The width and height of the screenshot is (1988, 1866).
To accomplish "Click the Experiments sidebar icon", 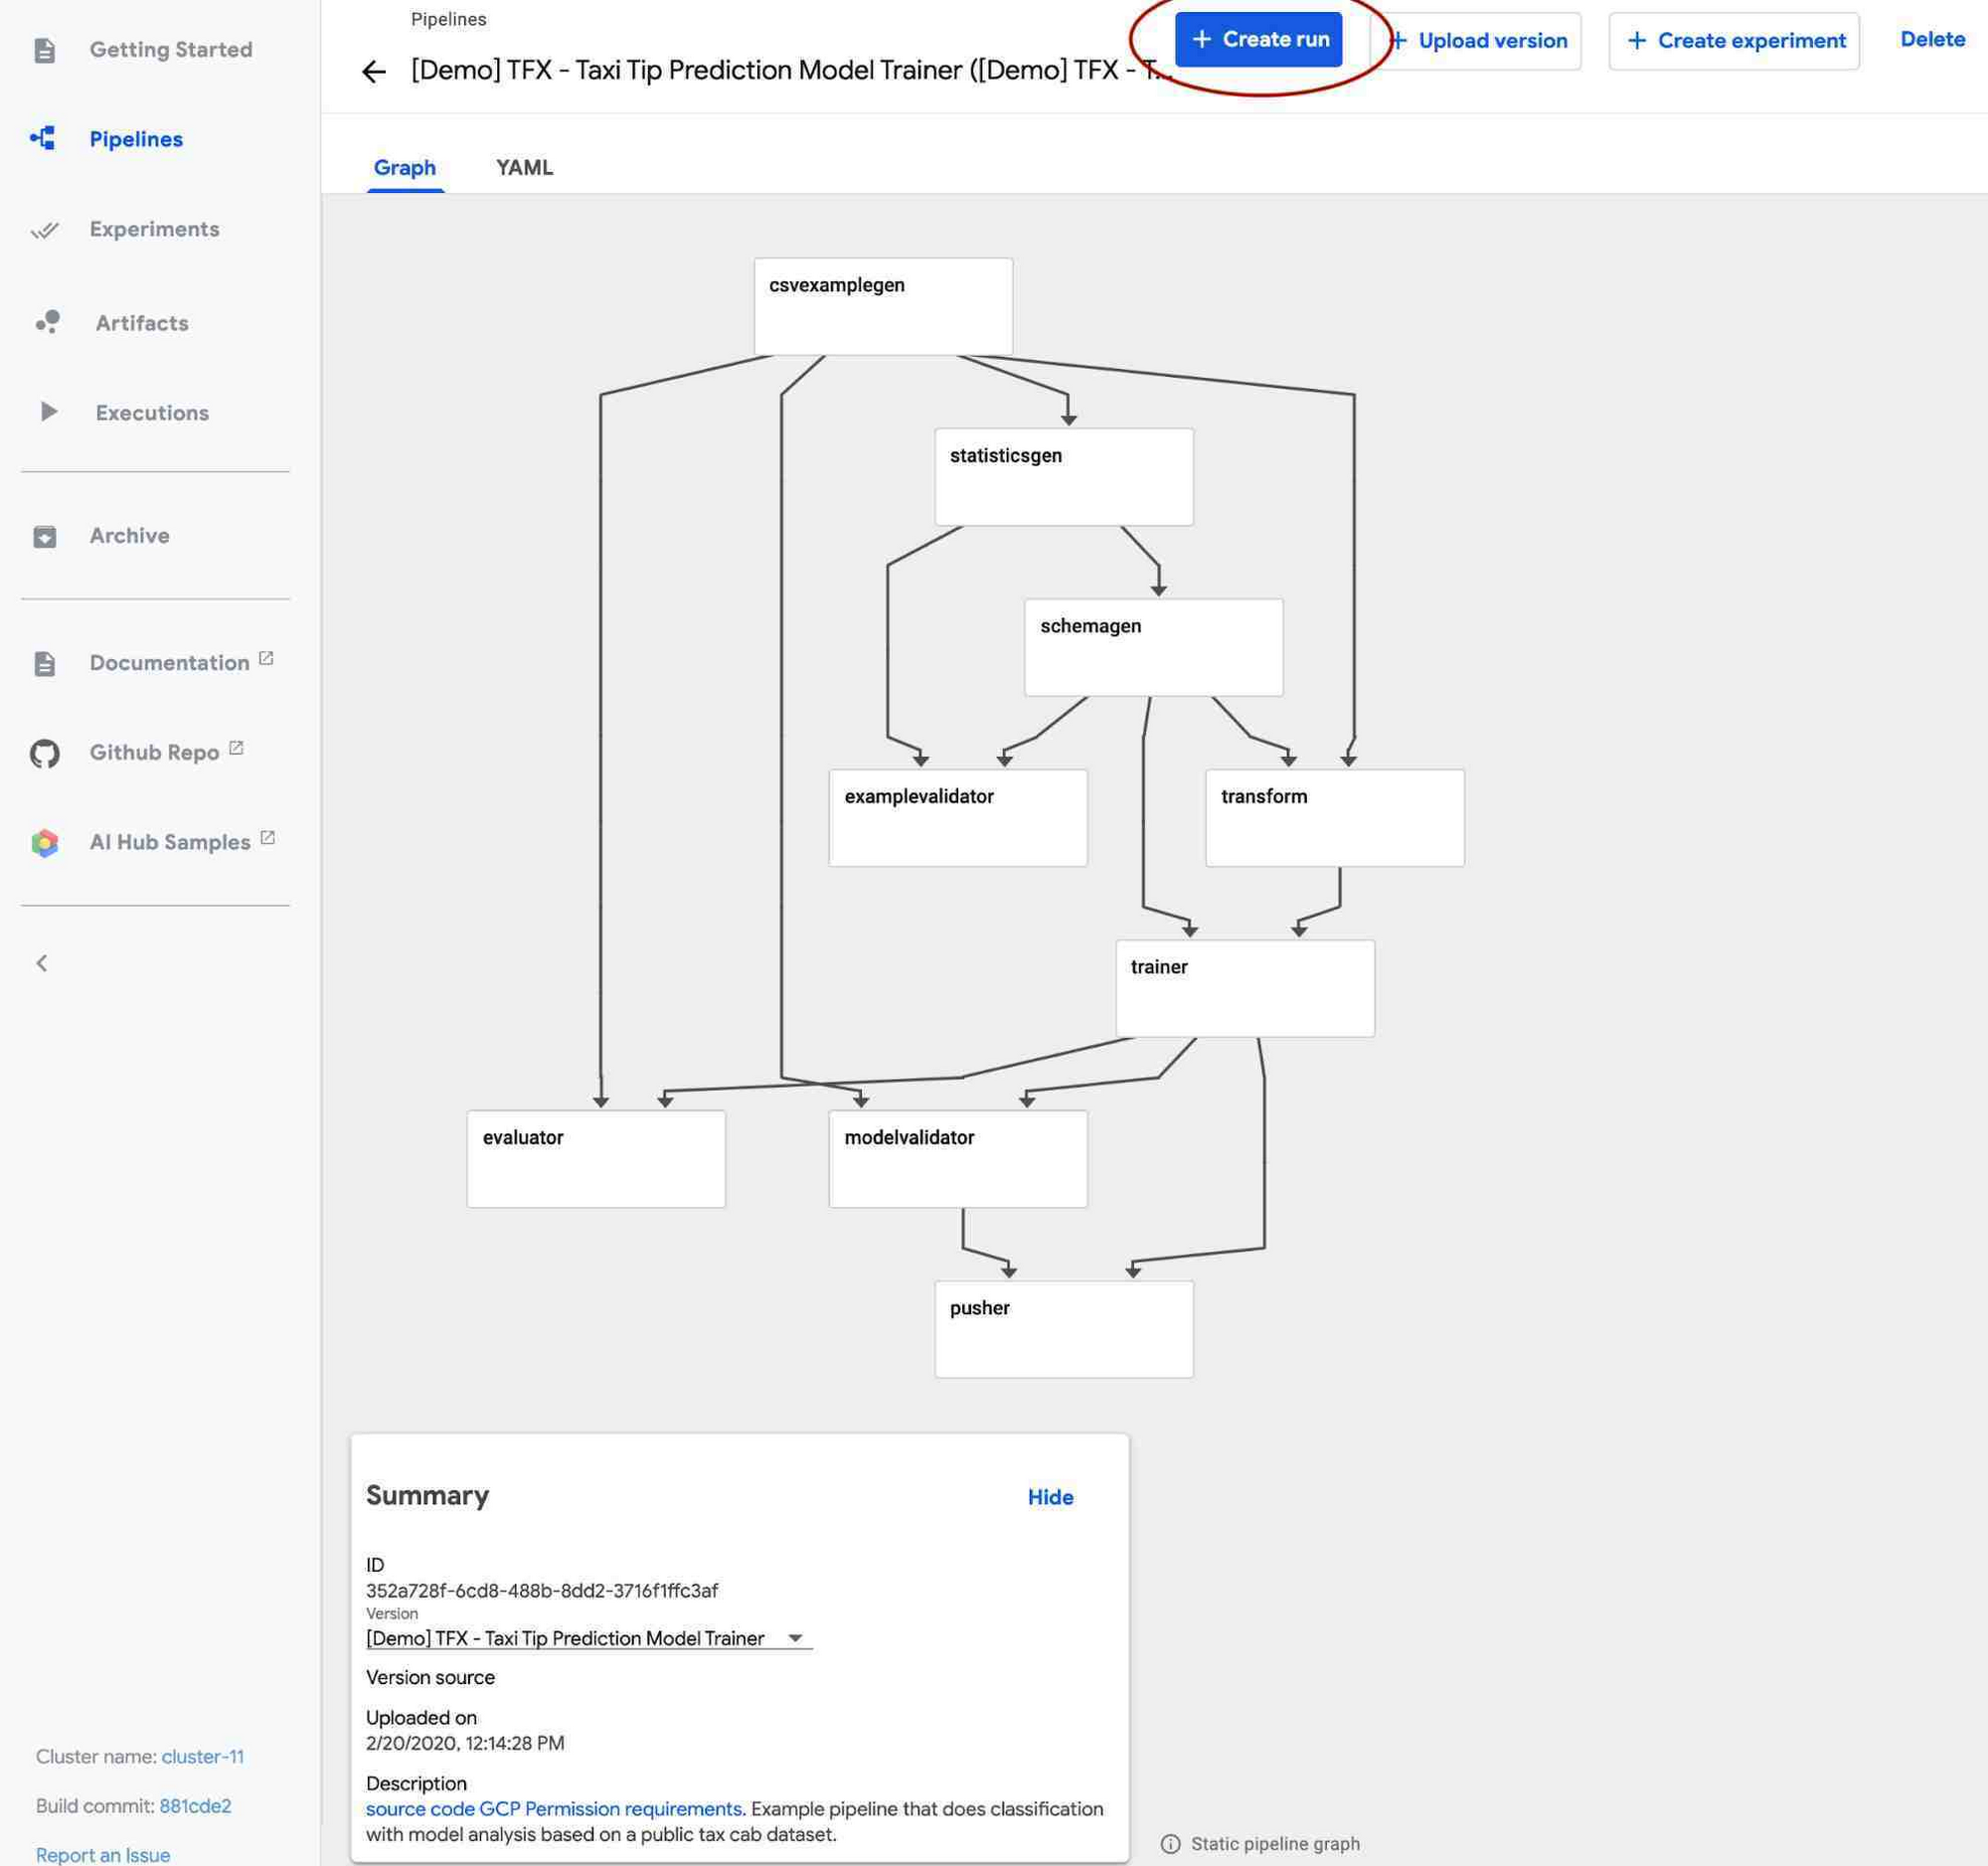I will coord(44,230).
